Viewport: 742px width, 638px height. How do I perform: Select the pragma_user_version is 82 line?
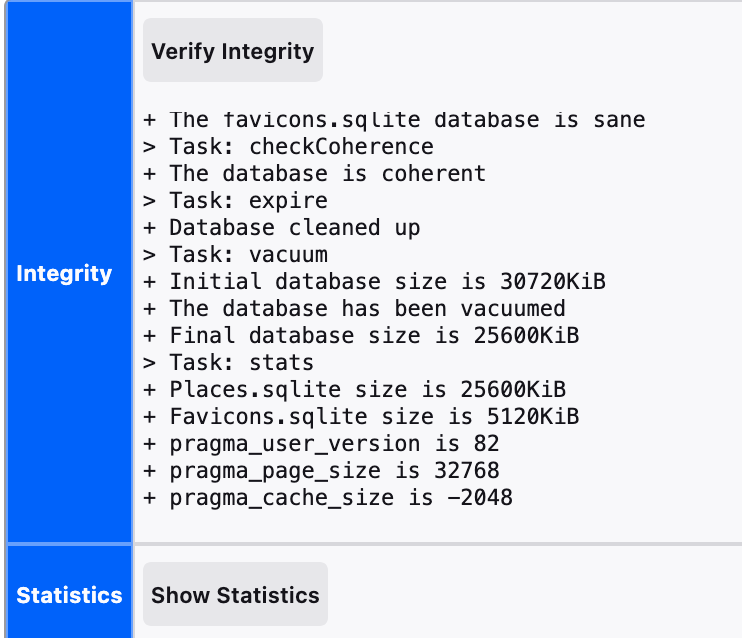[321, 444]
